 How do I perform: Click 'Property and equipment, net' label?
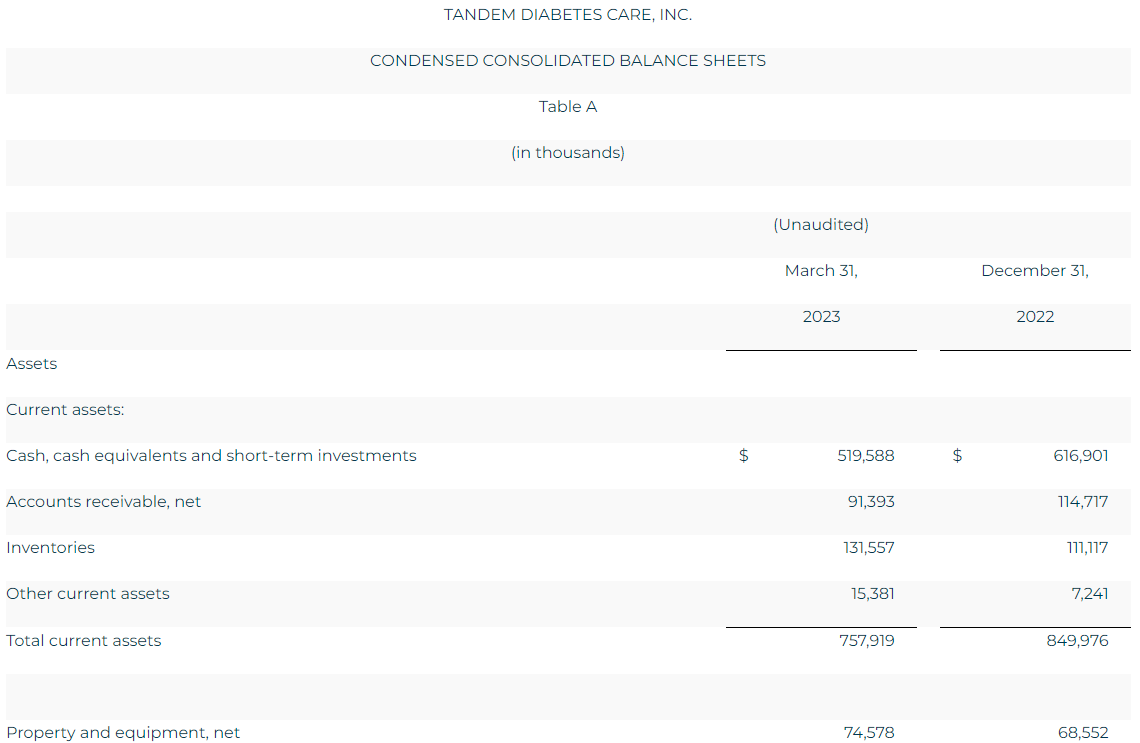pos(123,732)
